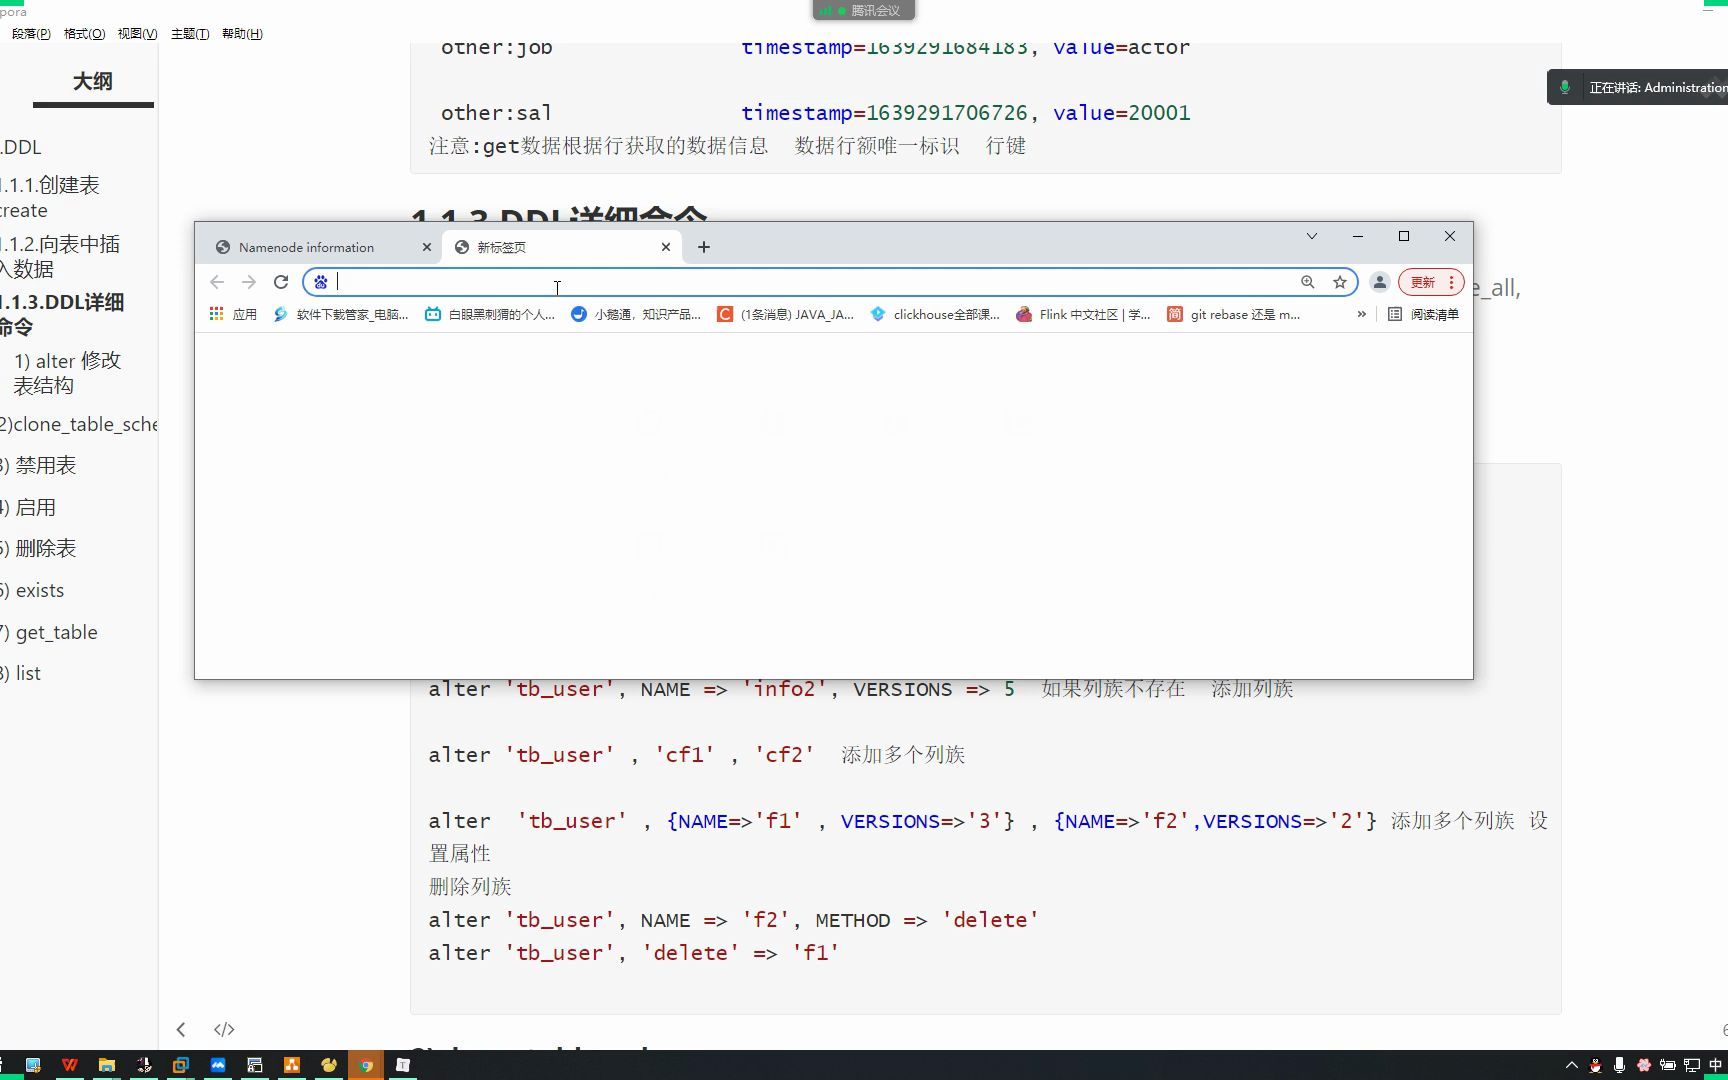1728x1080 pixels.
Task: Click remote desktop taskbar icon
Action: [33, 1065]
